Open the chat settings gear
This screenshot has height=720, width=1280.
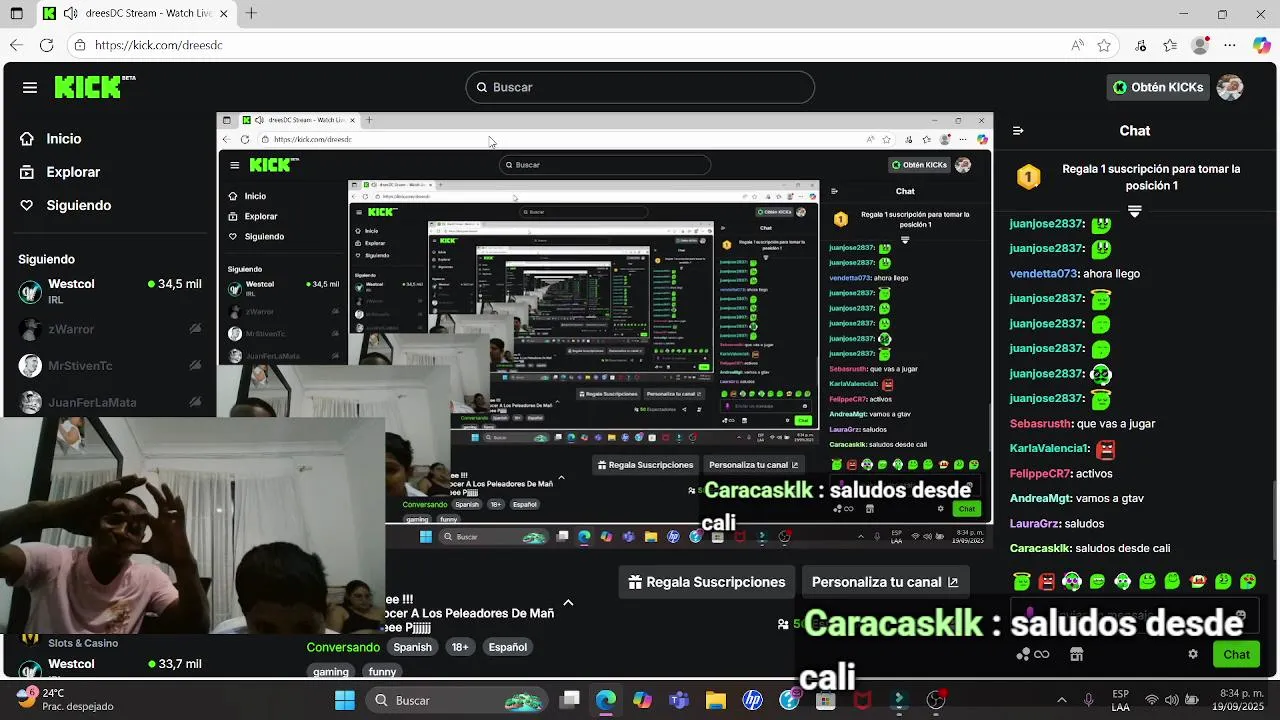[x=1192, y=654]
